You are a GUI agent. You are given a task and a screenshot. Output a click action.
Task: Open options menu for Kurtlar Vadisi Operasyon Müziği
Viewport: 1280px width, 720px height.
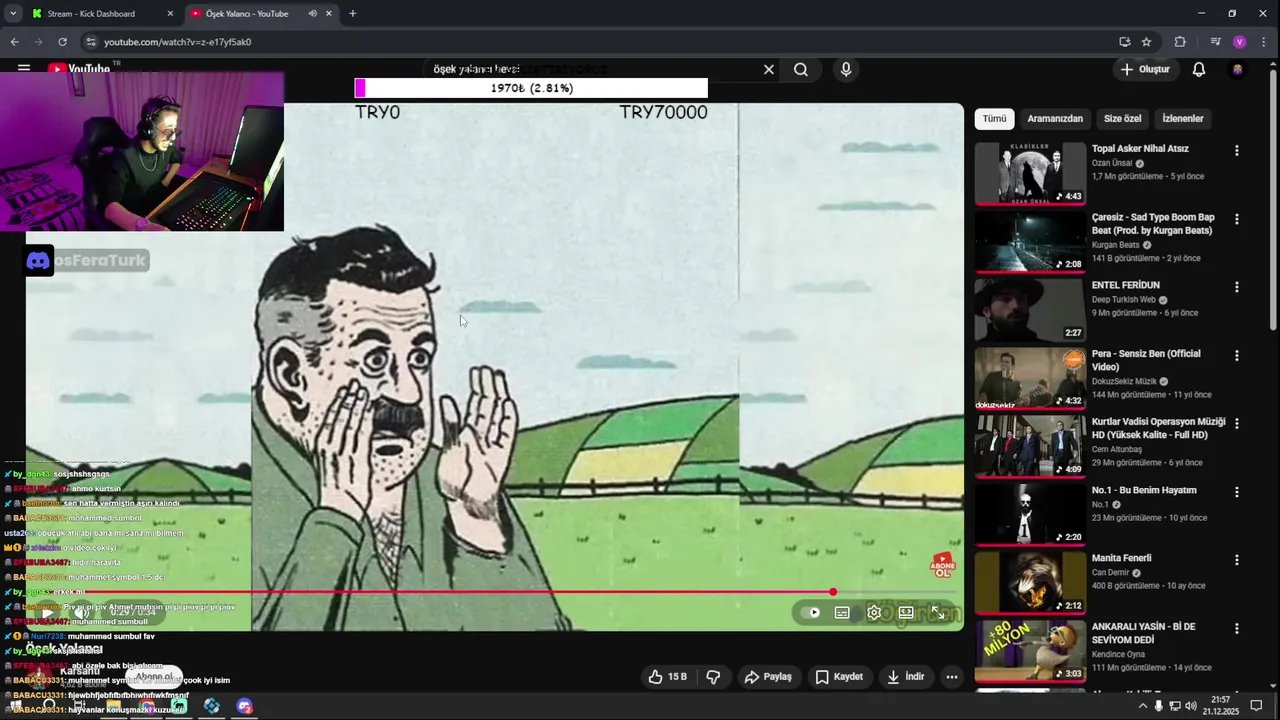(x=1237, y=423)
